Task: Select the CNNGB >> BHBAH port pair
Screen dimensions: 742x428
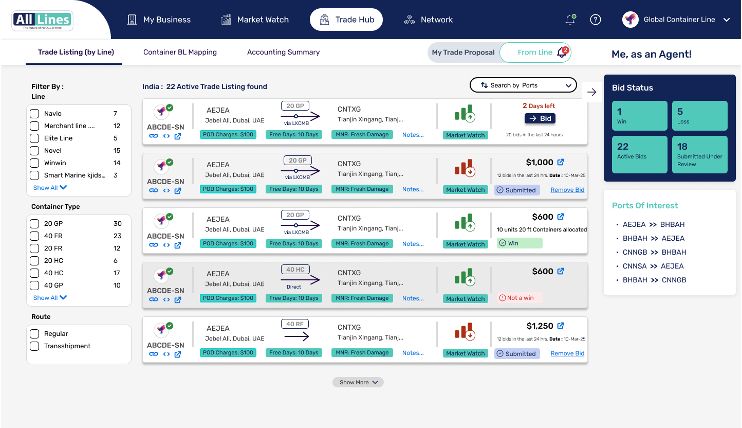Action: [x=654, y=252]
